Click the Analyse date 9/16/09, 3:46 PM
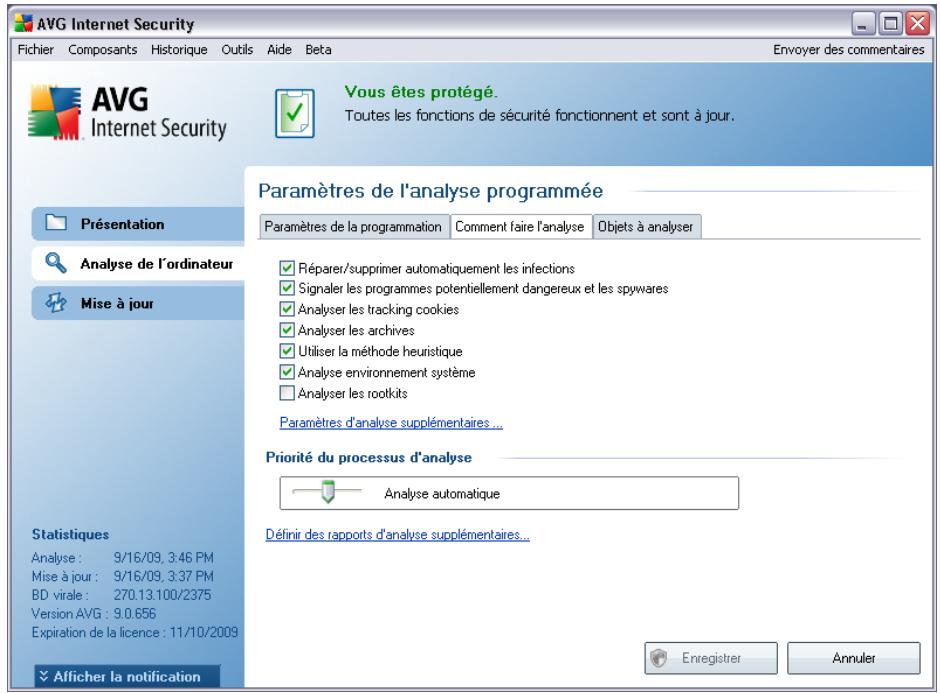 pyautogui.click(x=164, y=558)
